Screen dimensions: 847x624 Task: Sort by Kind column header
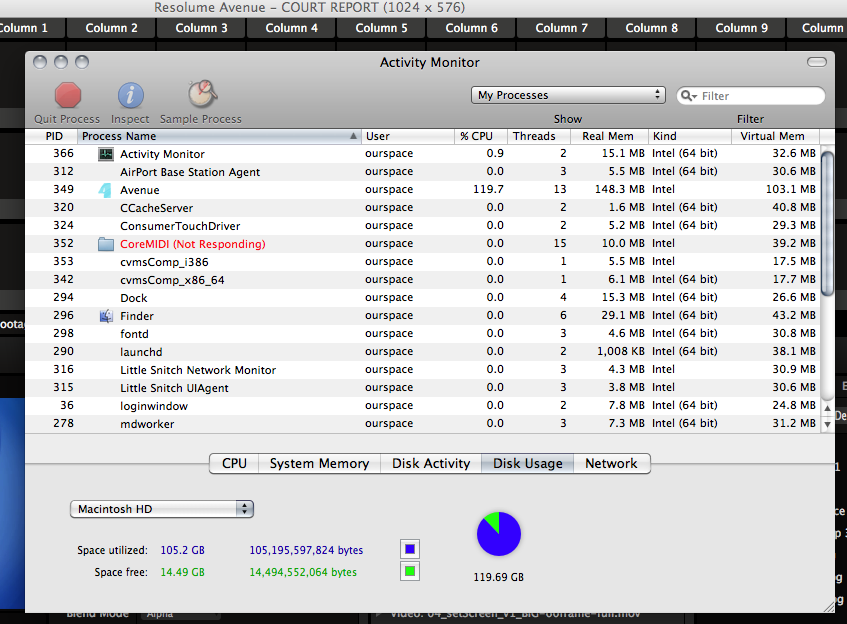coord(690,136)
